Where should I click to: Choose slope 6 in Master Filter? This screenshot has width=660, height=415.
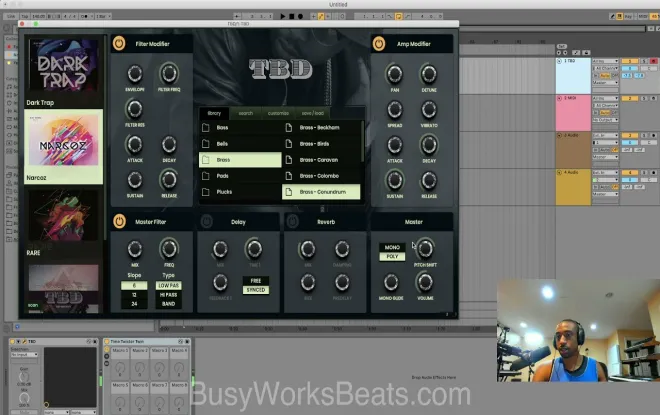134,285
